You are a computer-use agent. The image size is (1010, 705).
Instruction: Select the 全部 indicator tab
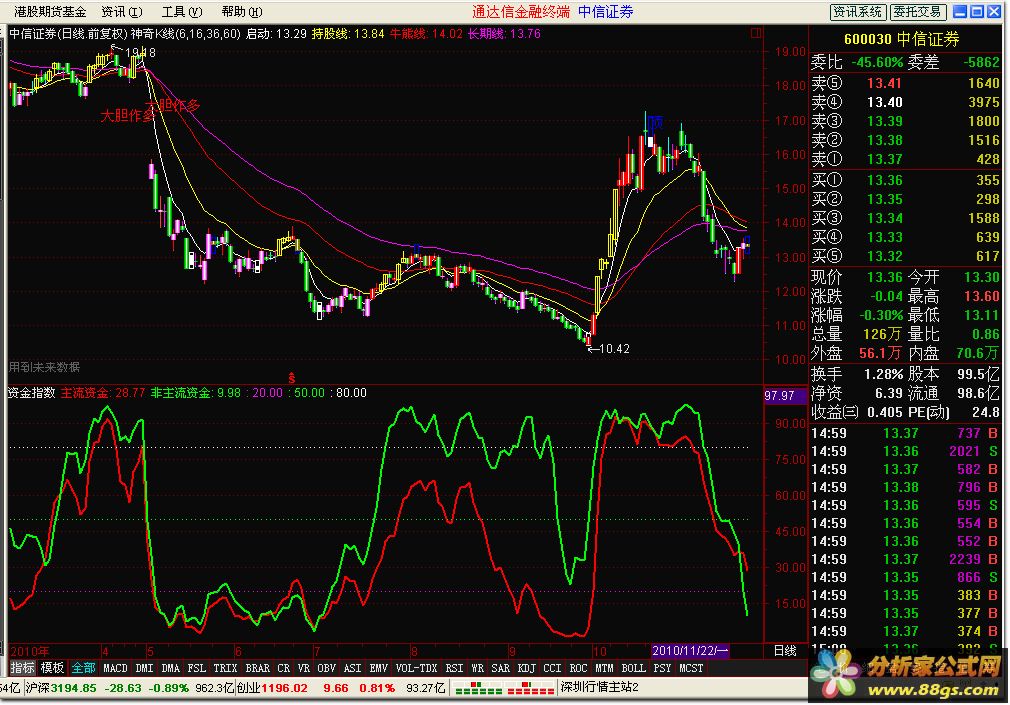pos(83,668)
